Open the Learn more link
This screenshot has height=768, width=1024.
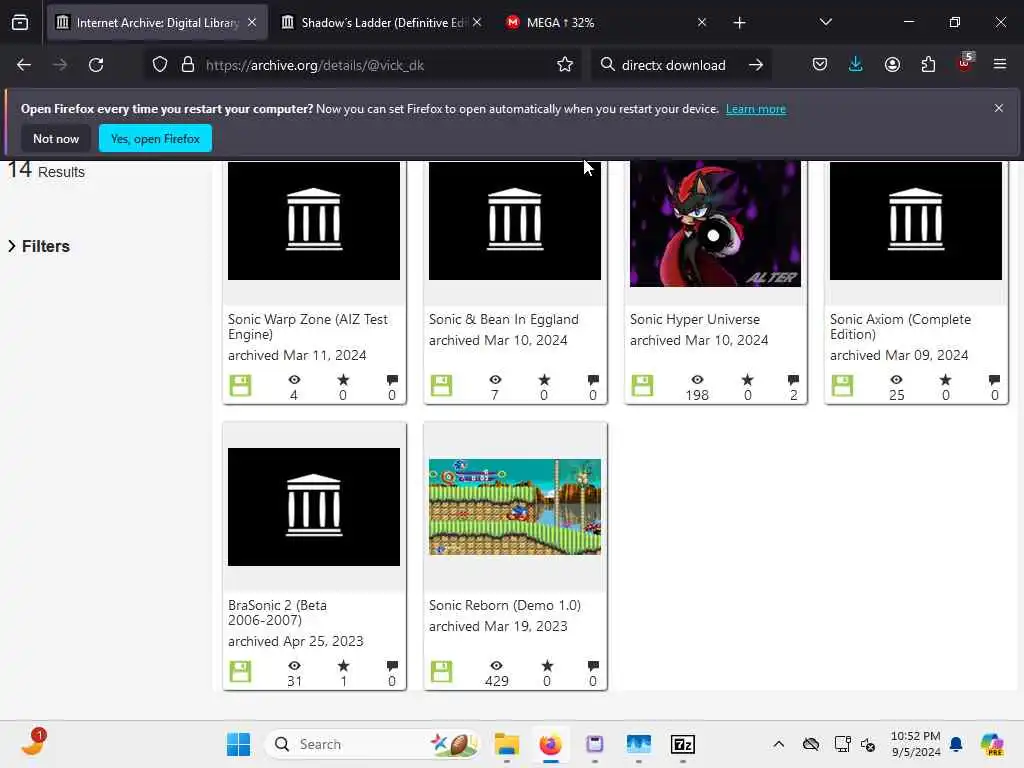[756, 109]
